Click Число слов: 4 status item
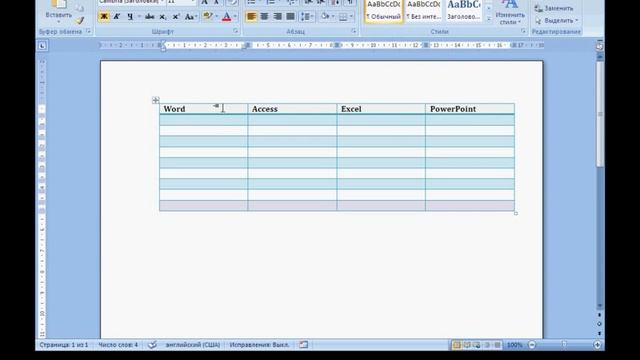The image size is (640, 360). tap(118, 345)
